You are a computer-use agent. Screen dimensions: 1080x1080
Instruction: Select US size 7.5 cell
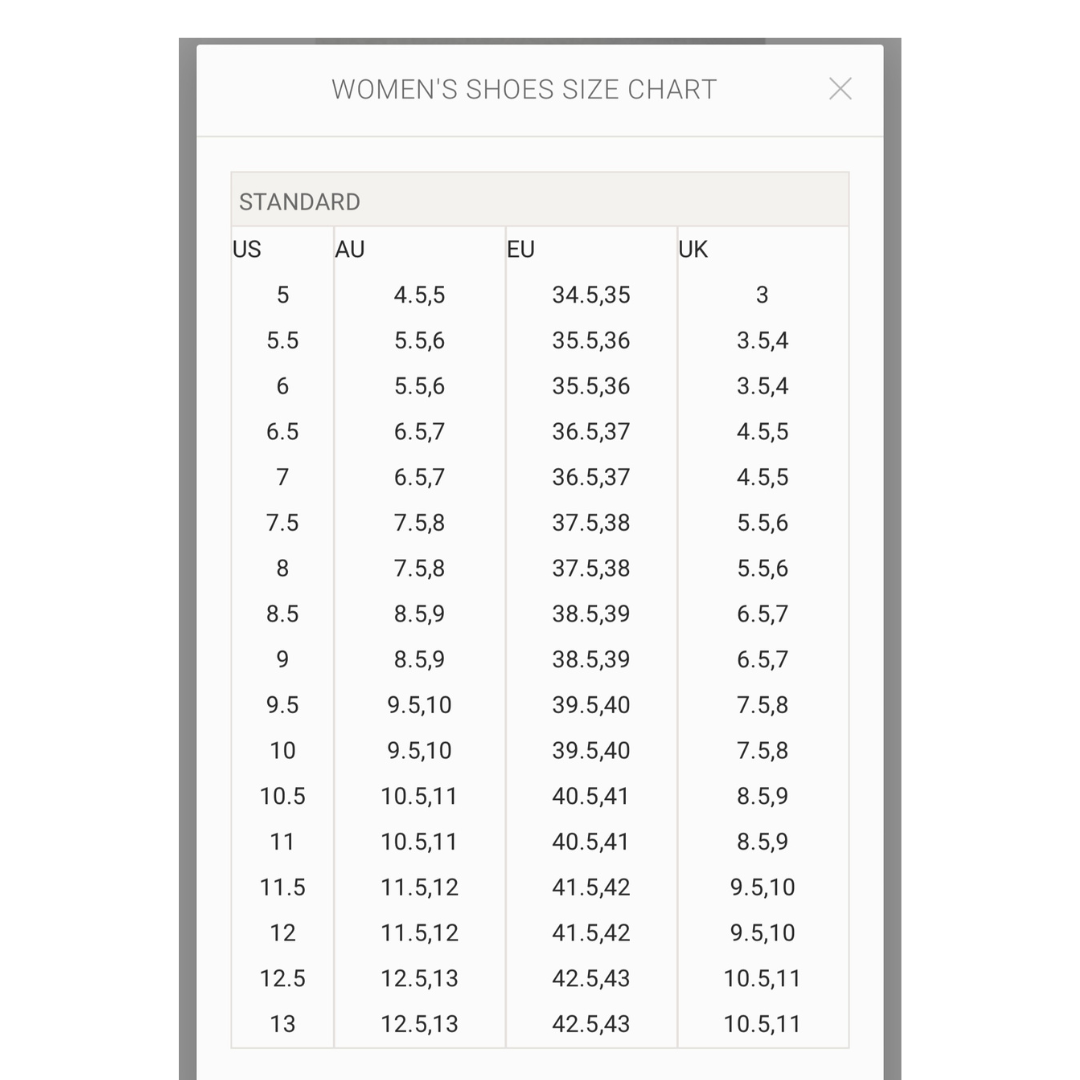pyautogui.click(x=283, y=523)
